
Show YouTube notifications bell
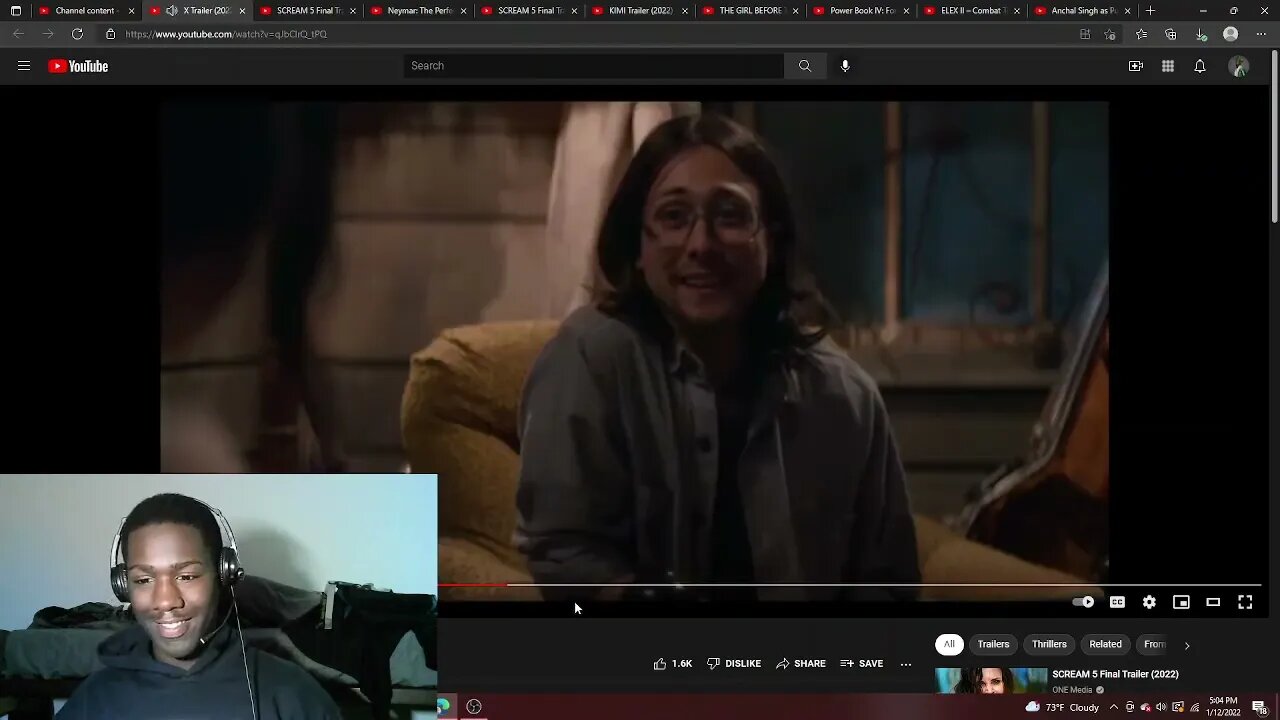click(1200, 66)
